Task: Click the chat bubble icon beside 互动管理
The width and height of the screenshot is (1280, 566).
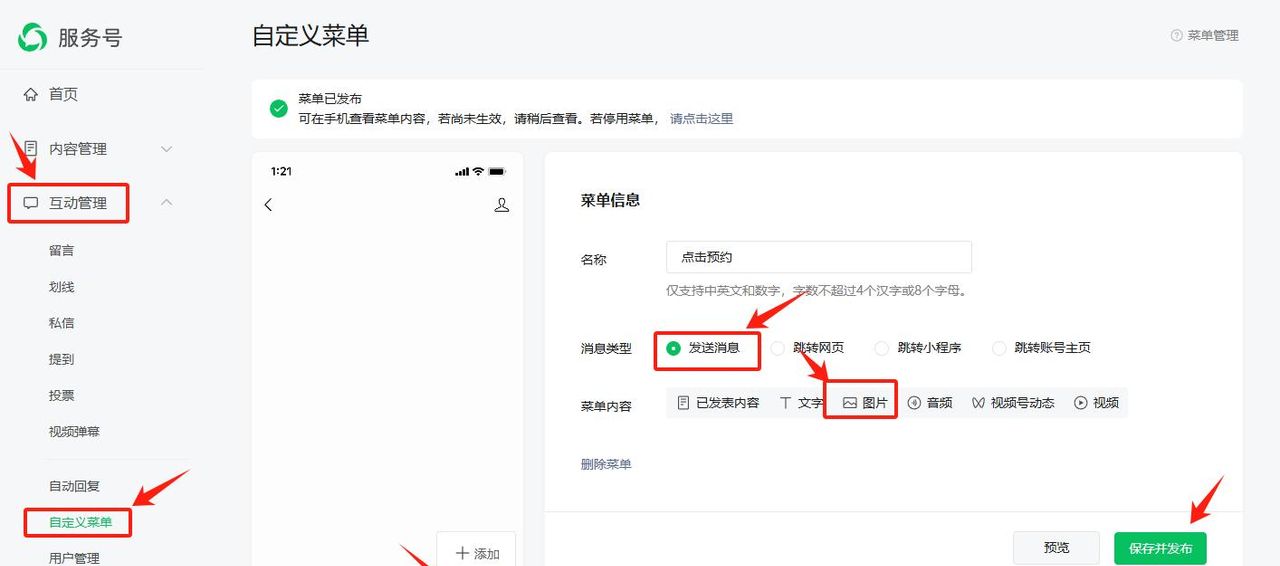Action: (31, 203)
